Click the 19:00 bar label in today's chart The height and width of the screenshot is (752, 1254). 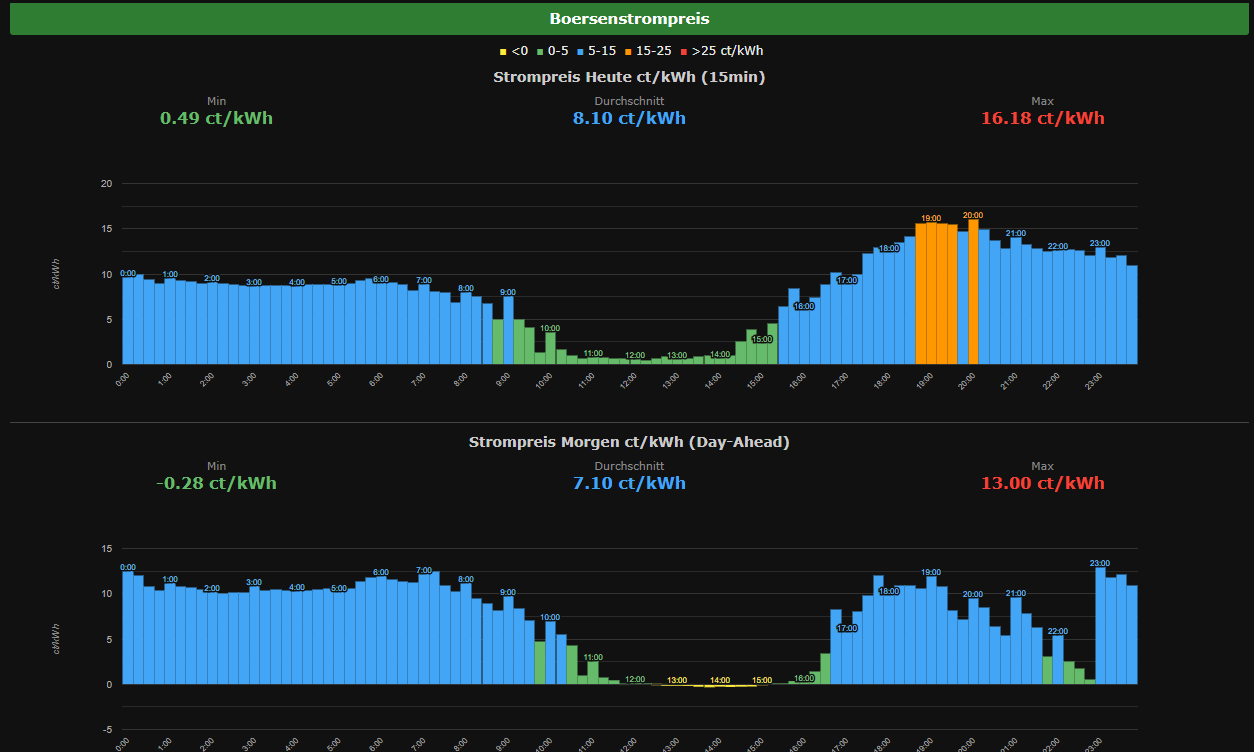click(x=930, y=218)
